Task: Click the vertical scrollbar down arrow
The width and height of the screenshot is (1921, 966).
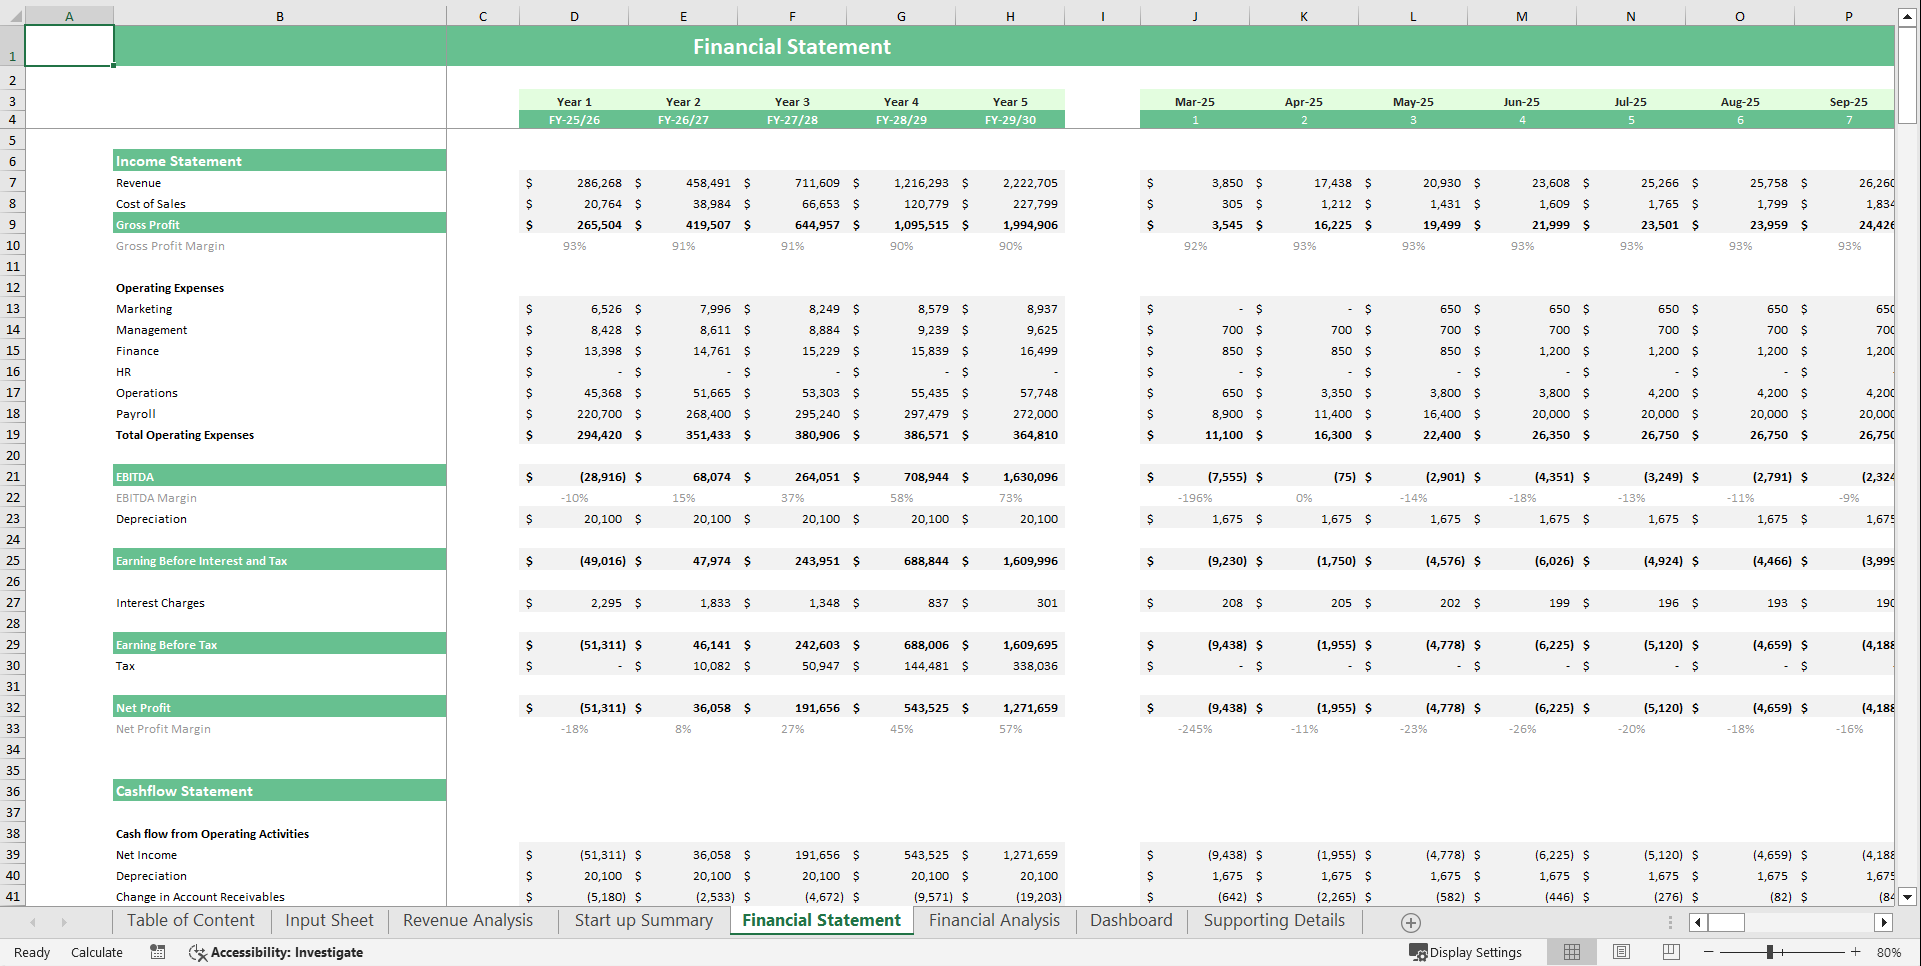Action: pos(1907,897)
